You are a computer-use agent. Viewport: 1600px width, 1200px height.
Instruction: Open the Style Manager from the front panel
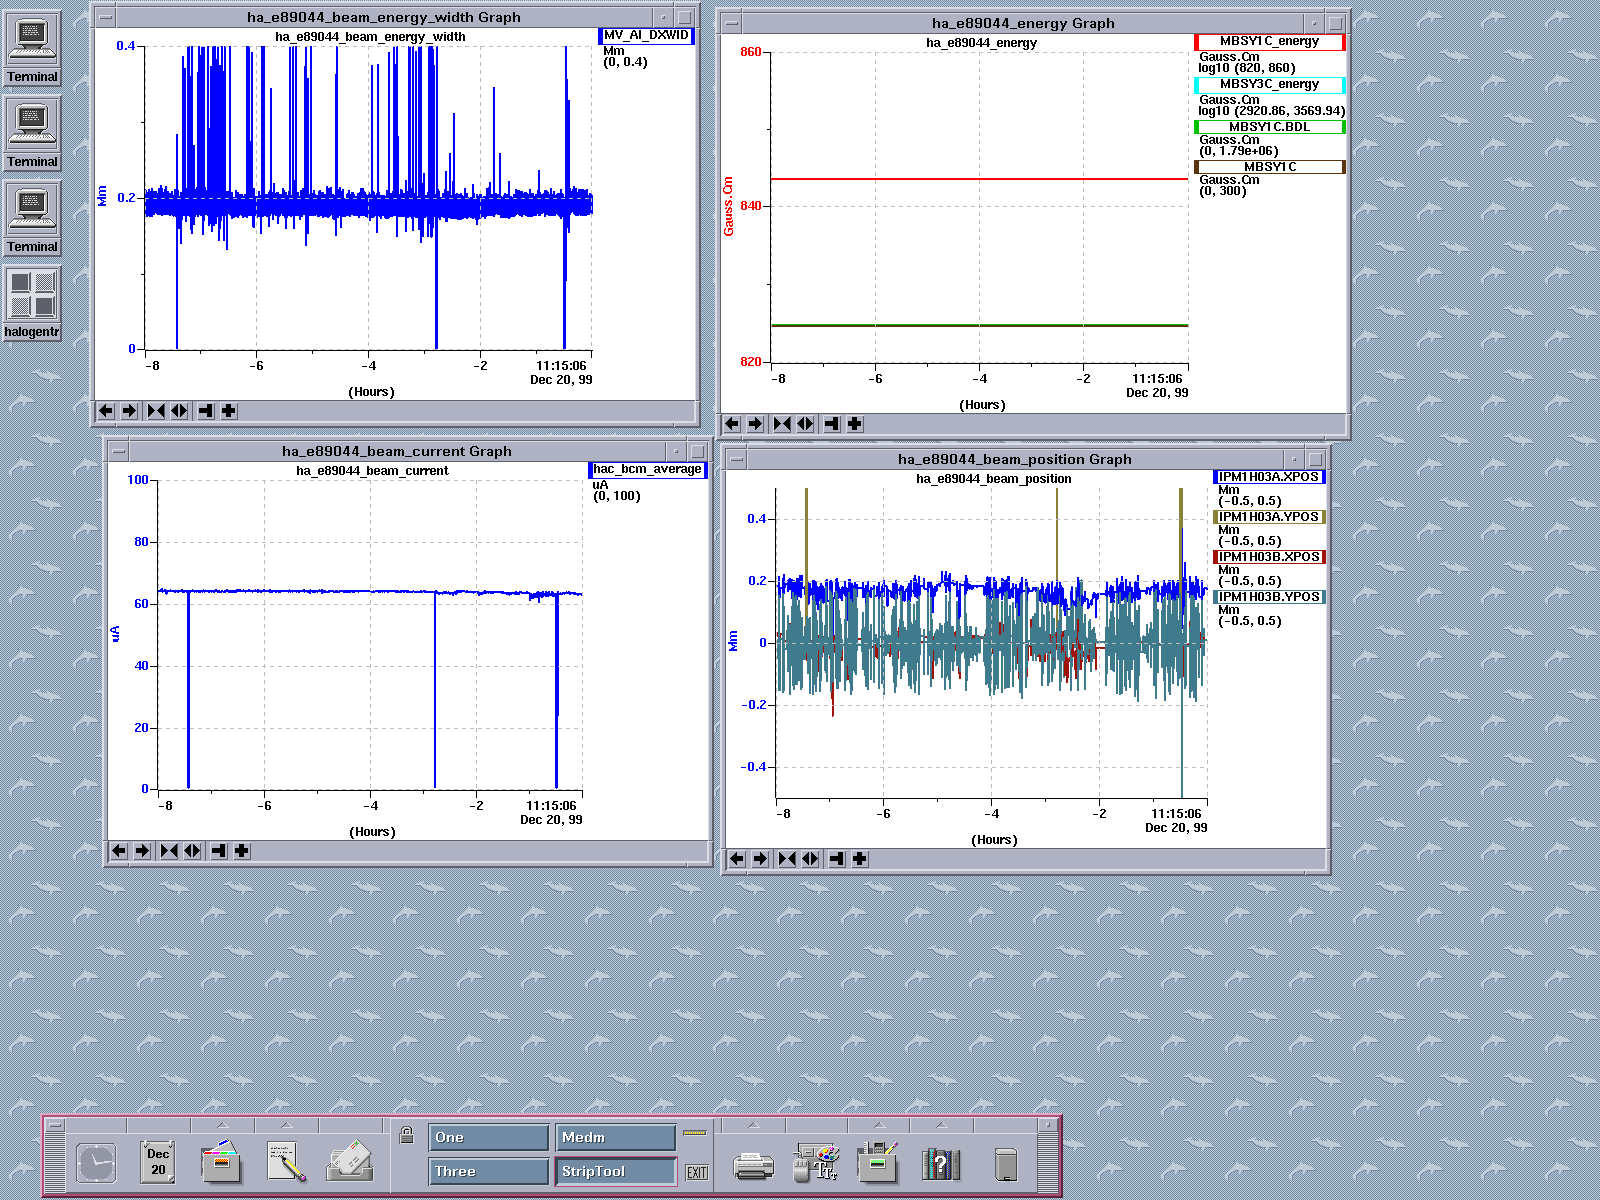click(817, 1163)
